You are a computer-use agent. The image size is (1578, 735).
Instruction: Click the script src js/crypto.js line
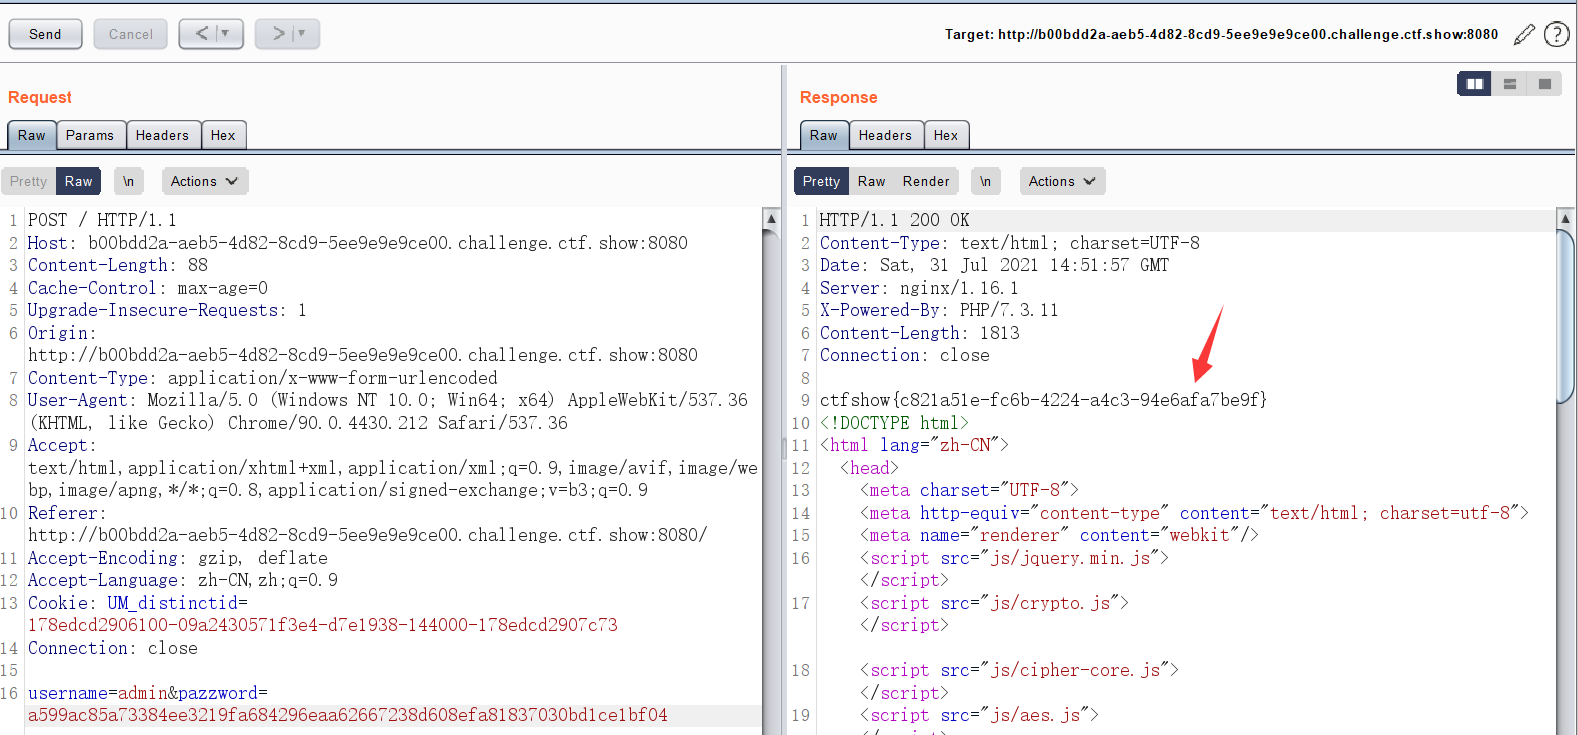click(995, 603)
